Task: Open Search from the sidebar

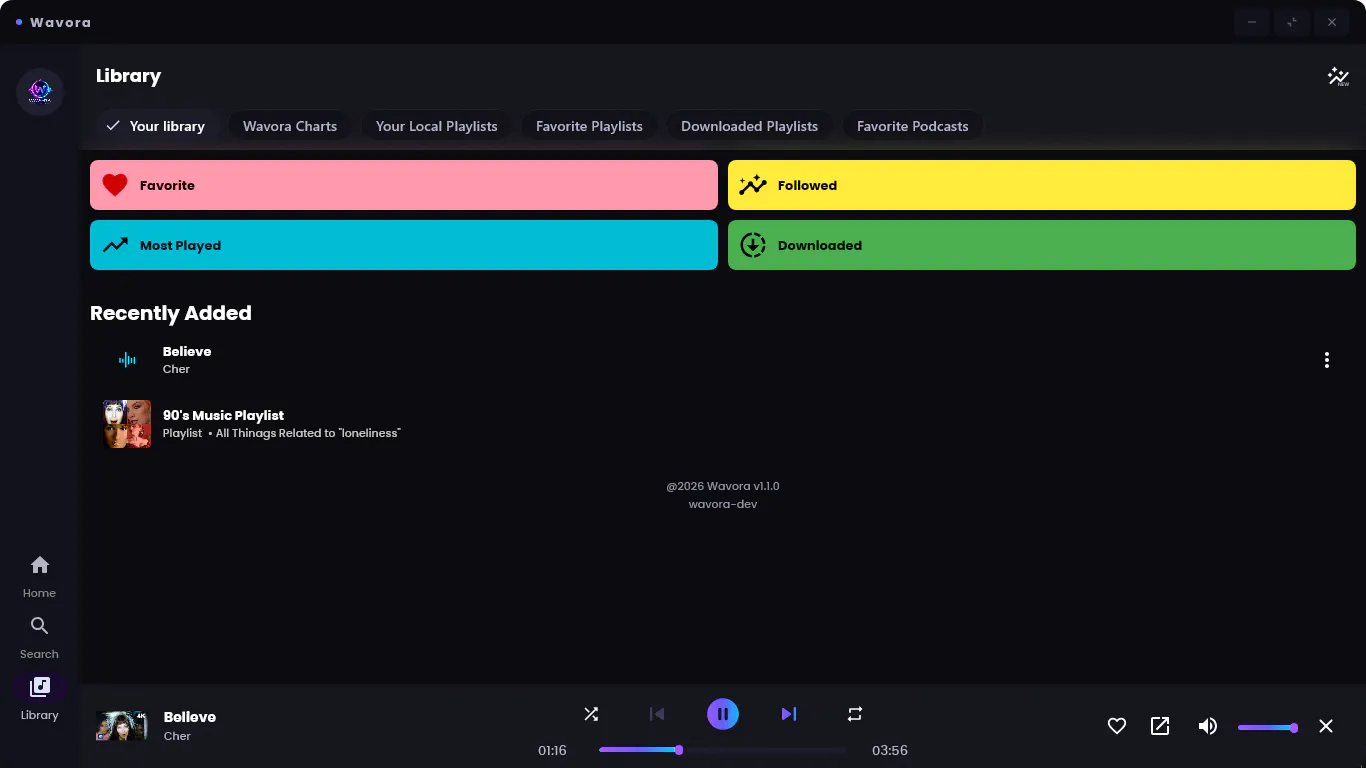Action: tap(40, 638)
